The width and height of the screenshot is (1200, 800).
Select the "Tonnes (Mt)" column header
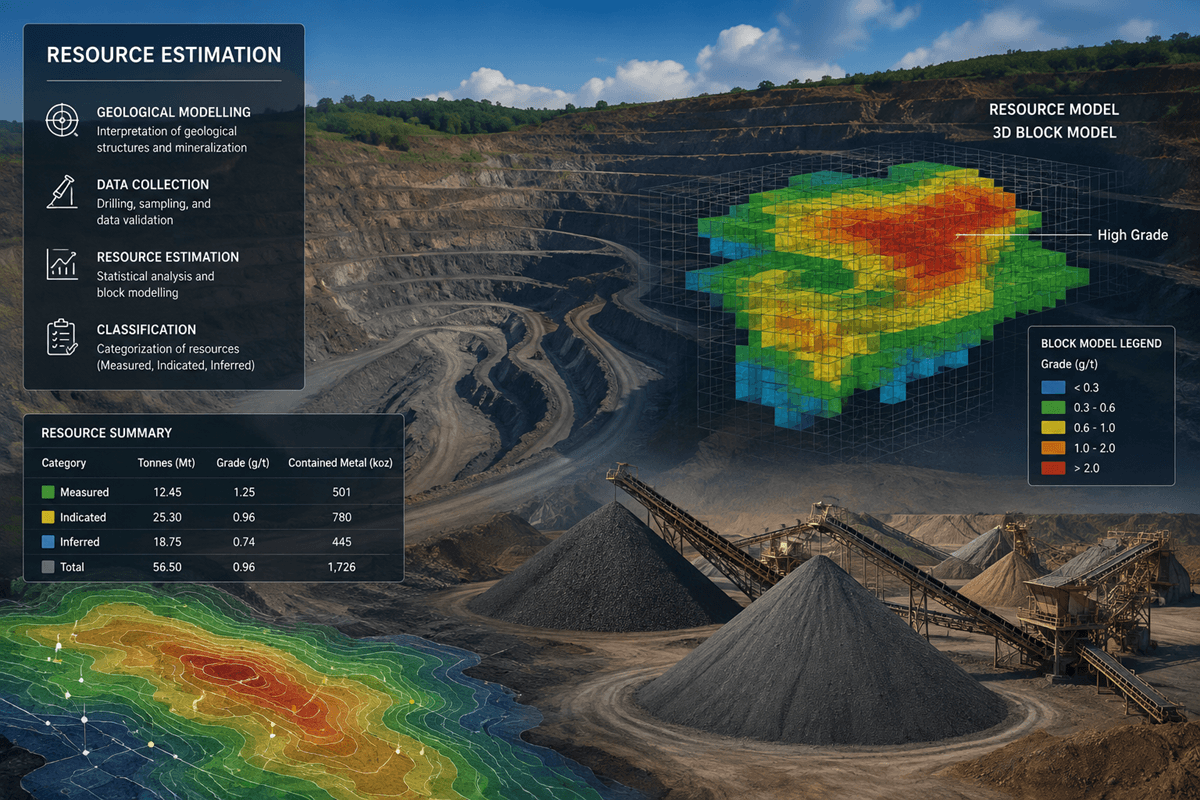pyautogui.click(x=166, y=463)
